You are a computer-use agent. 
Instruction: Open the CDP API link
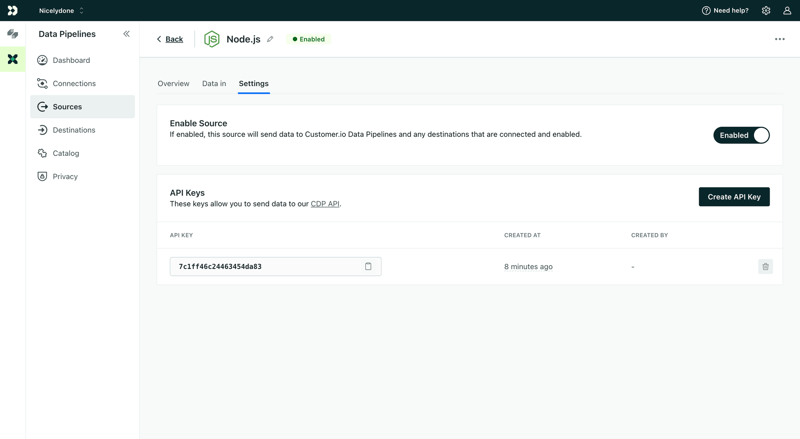[325, 204]
